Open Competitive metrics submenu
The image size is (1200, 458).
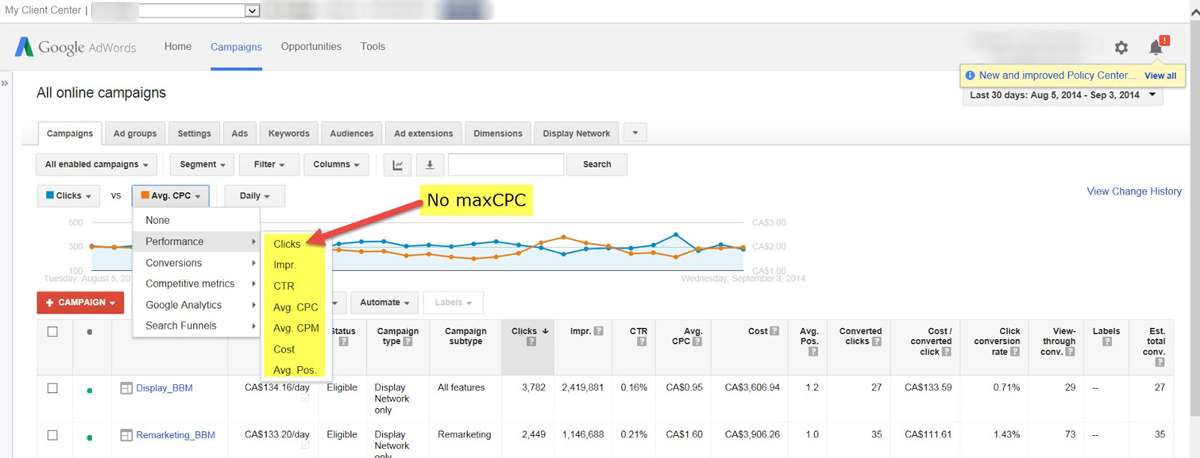pos(196,284)
